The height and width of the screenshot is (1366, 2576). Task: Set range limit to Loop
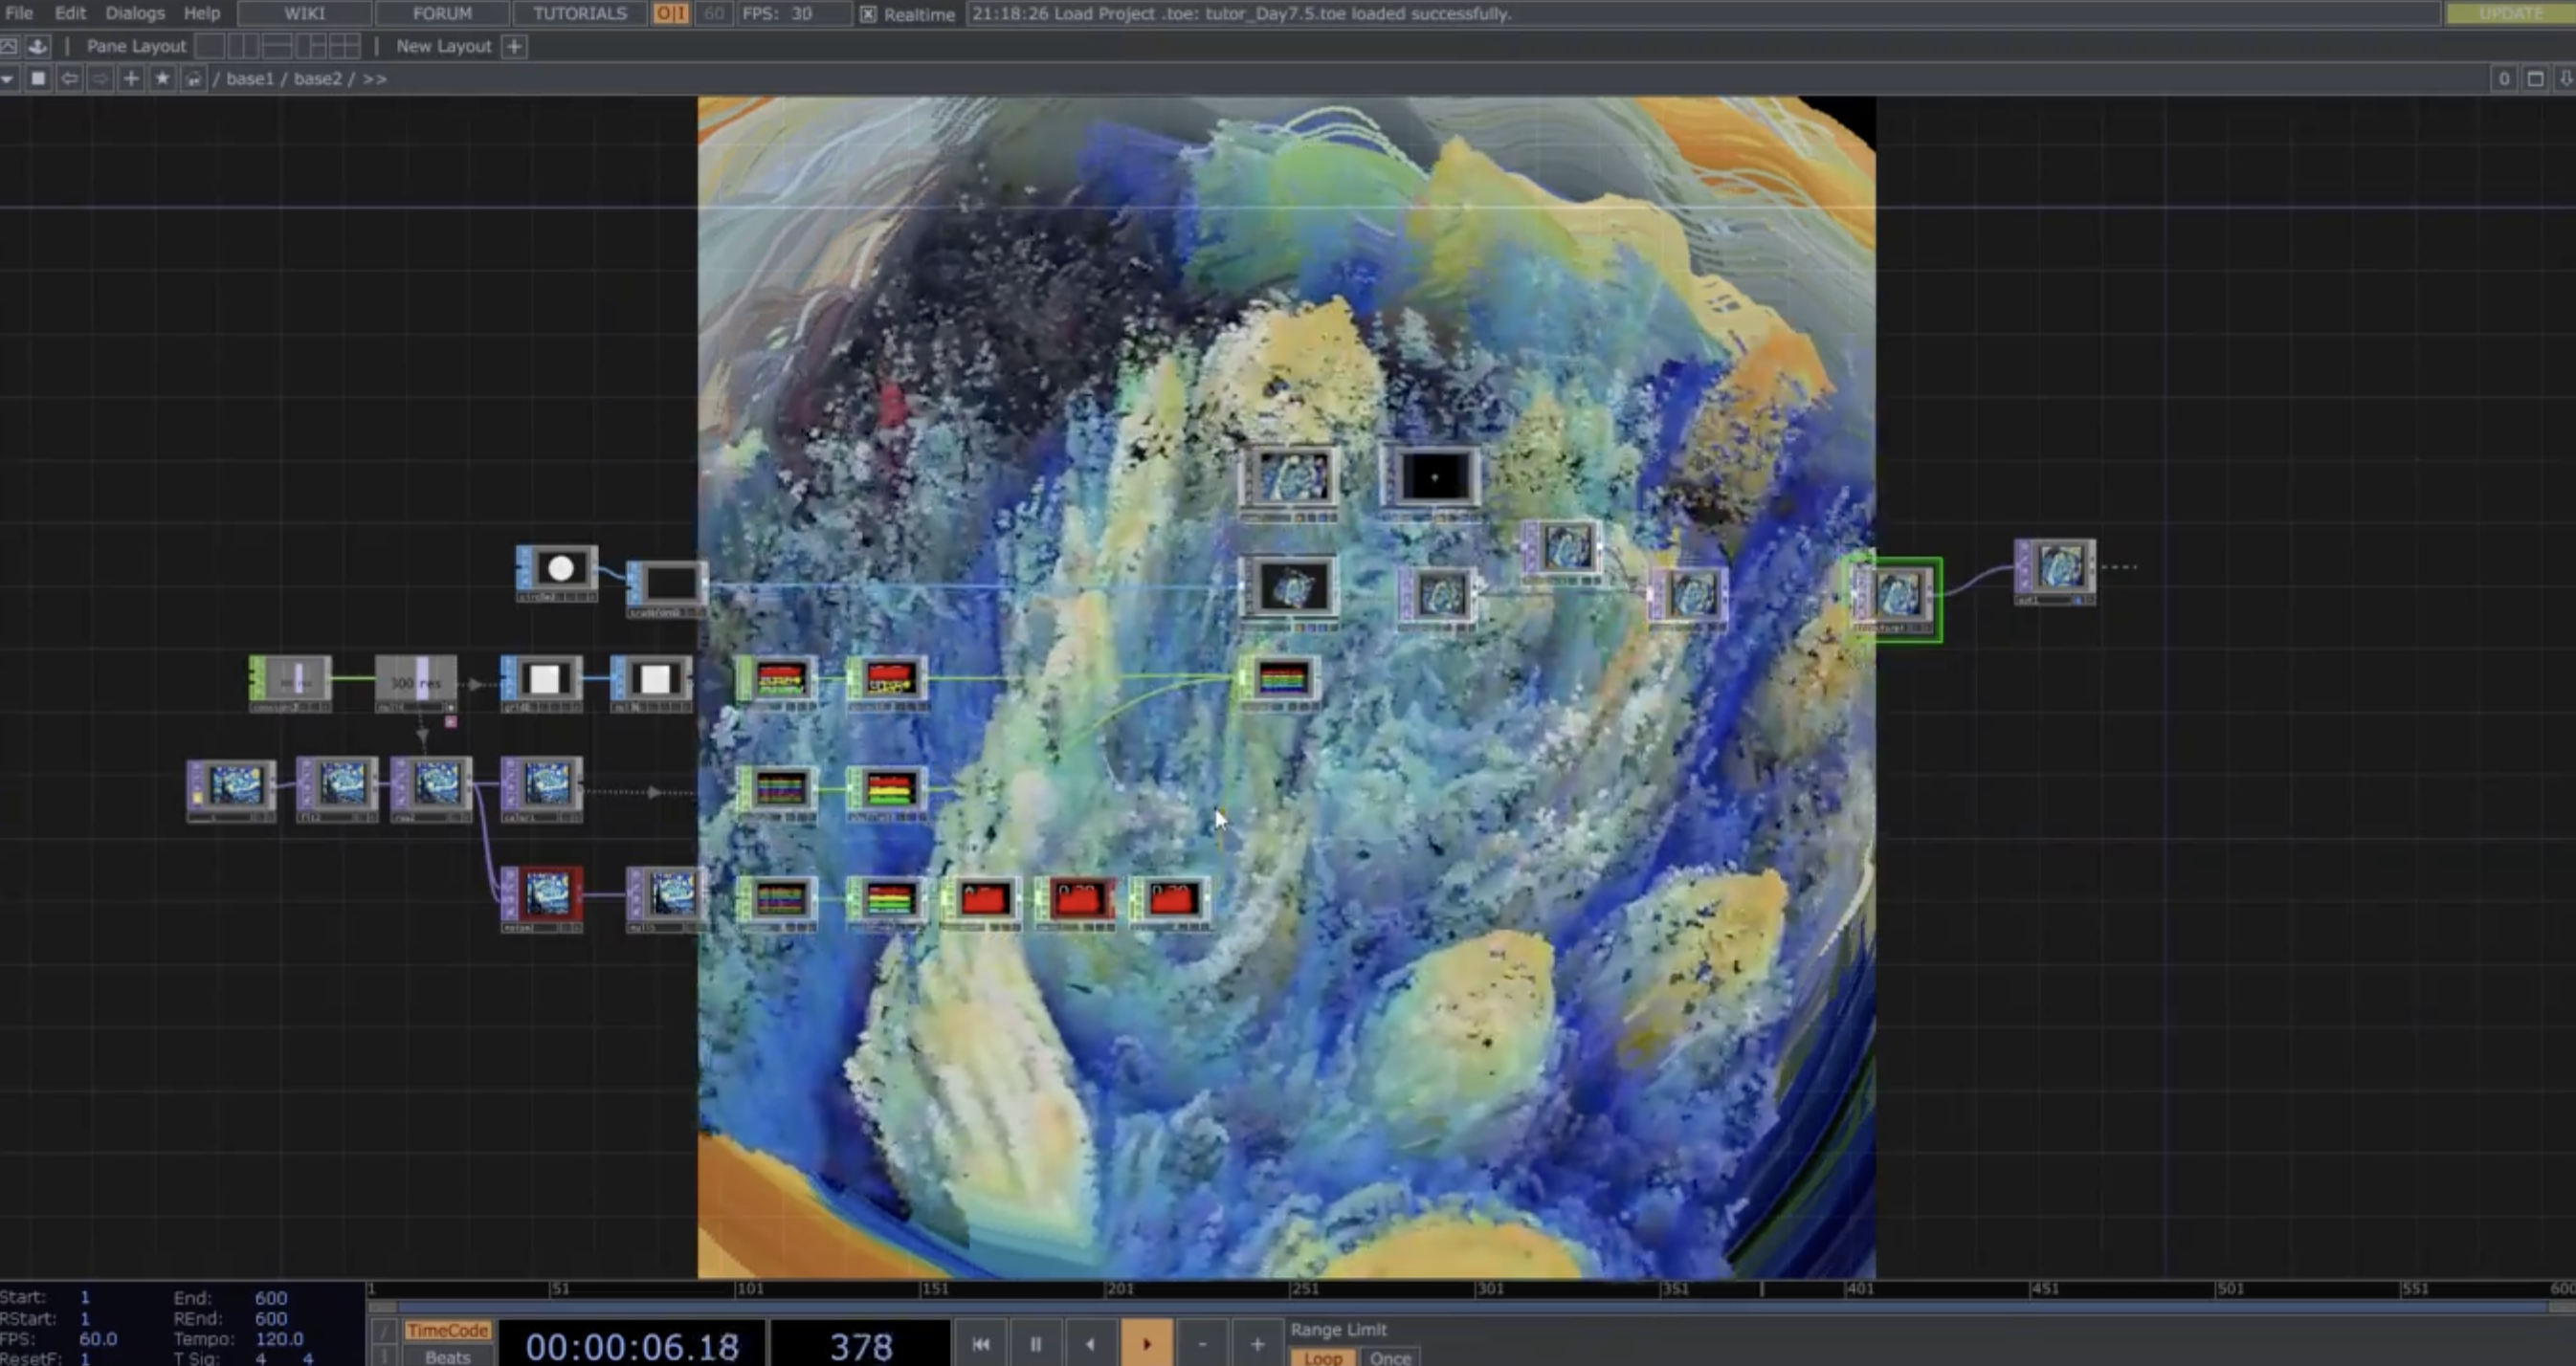click(x=1322, y=1357)
